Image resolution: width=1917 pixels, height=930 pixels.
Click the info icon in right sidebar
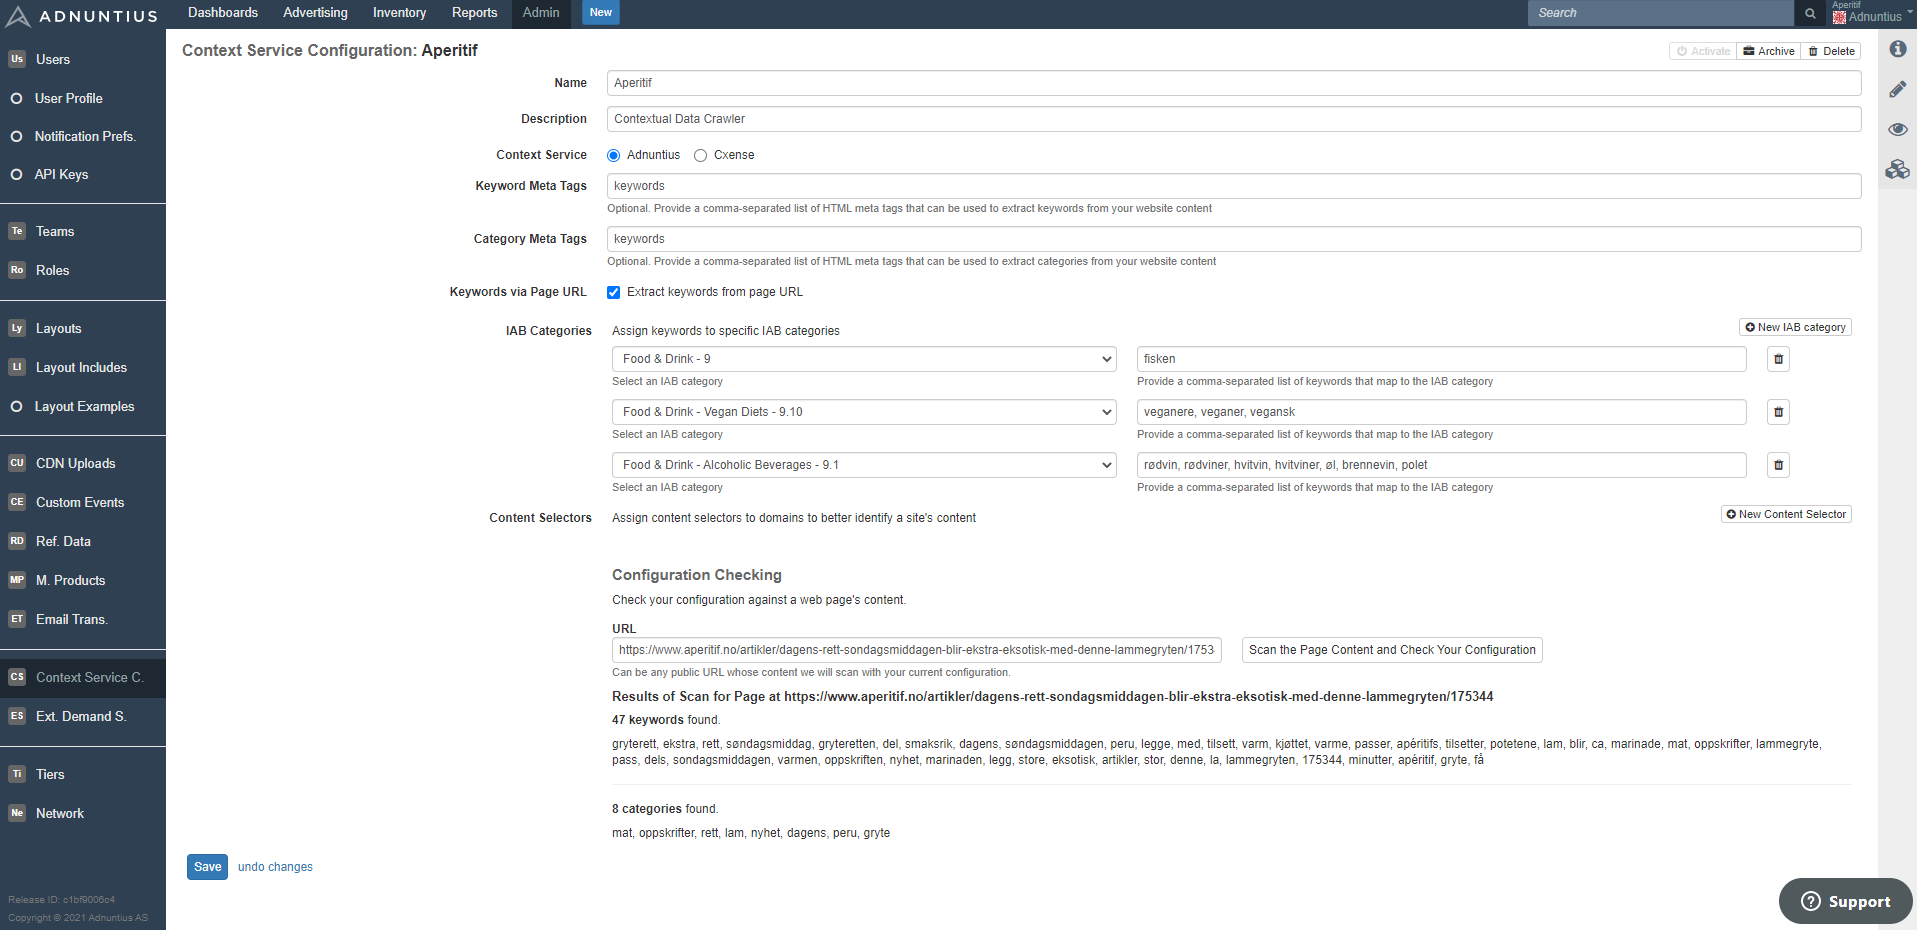[1897, 49]
